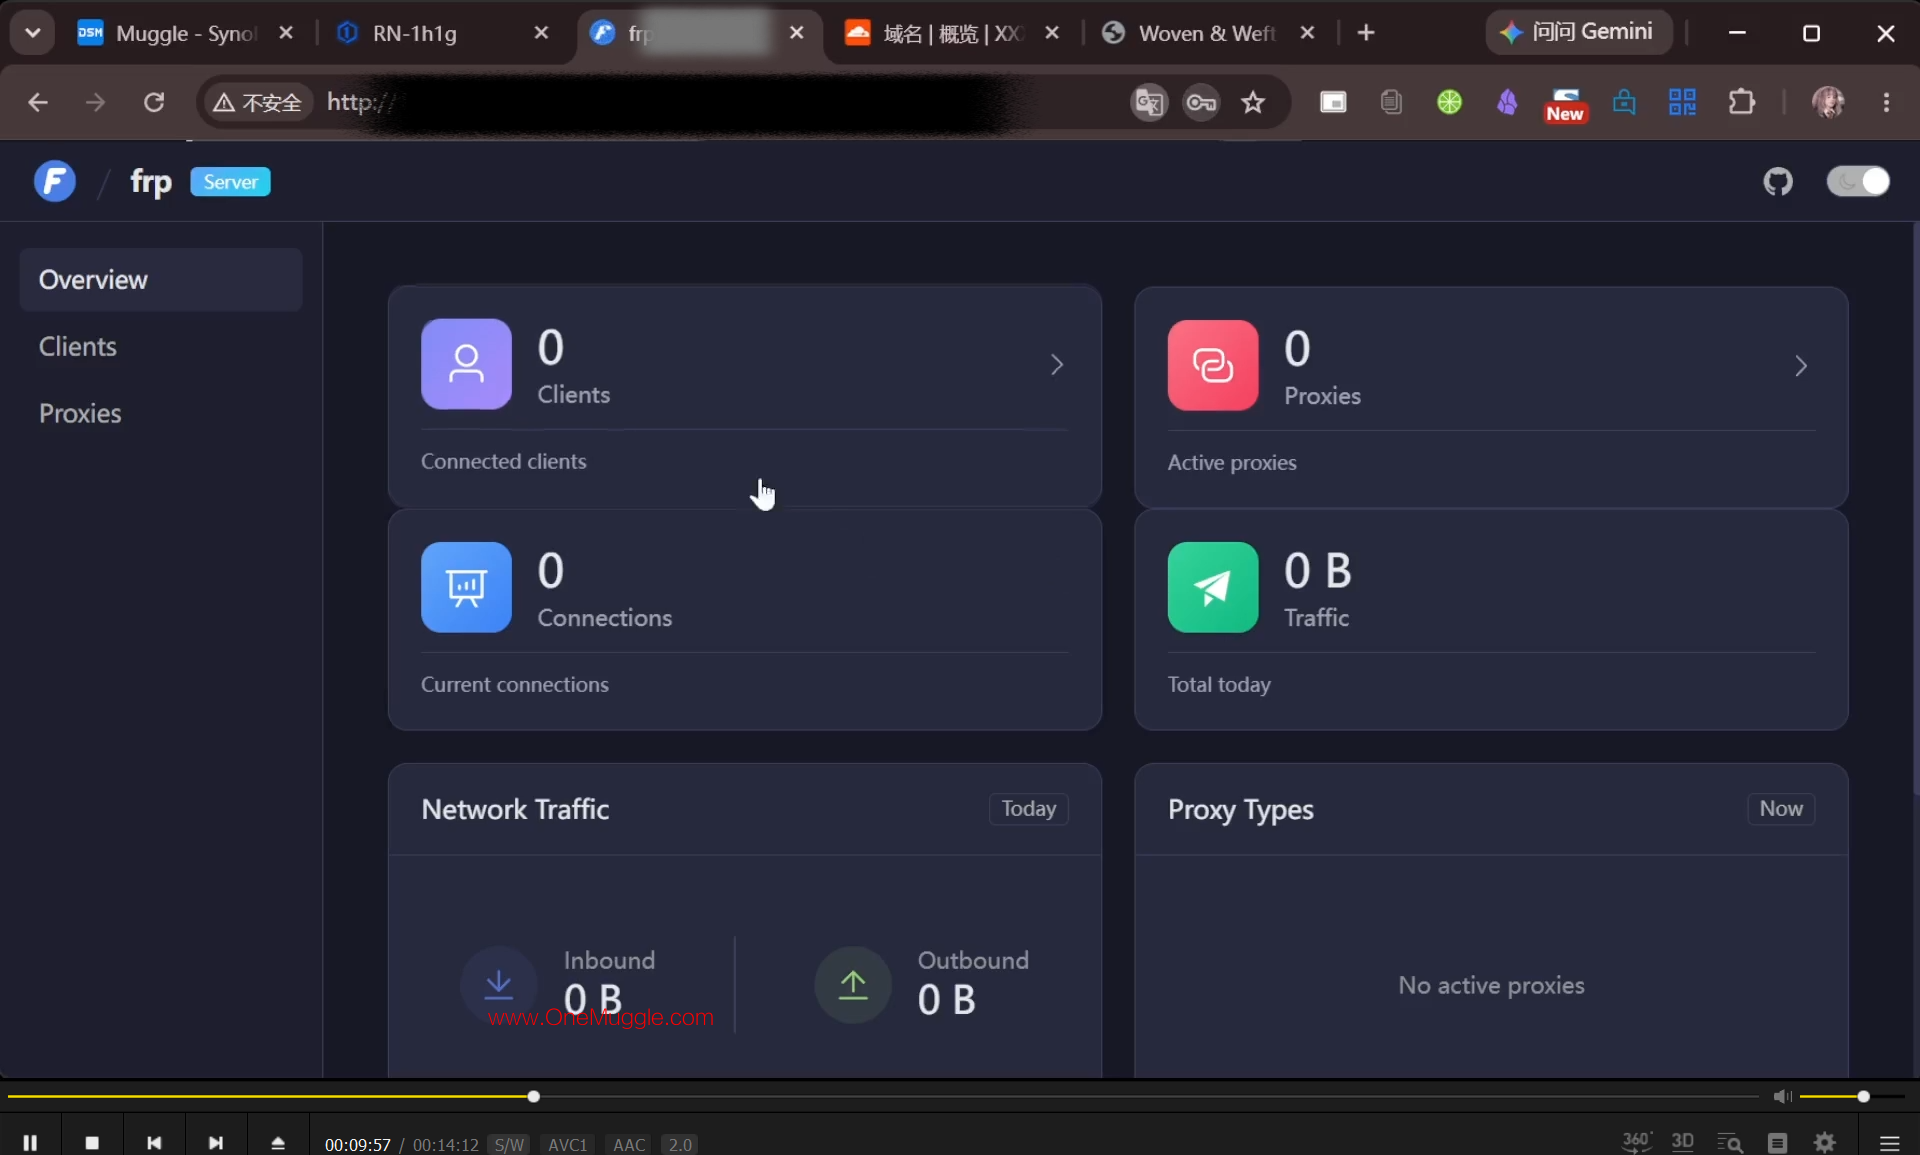1920x1155 pixels.
Task: Select Clients in the sidebar
Action: coord(78,347)
